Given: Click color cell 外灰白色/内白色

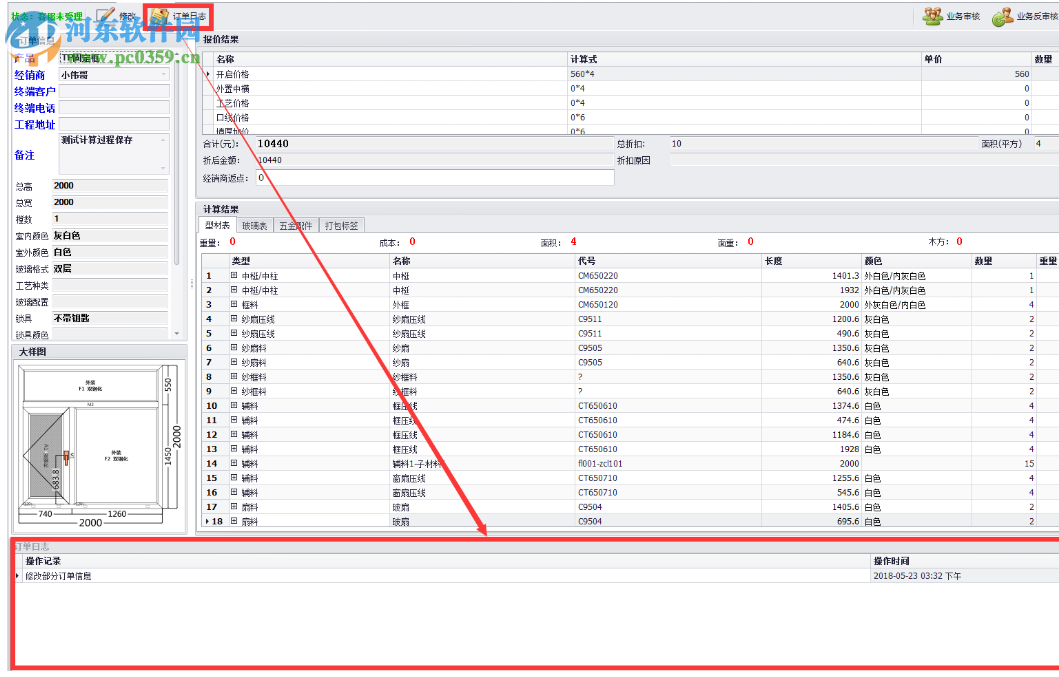Looking at the screenshot, I should point(916,305).
